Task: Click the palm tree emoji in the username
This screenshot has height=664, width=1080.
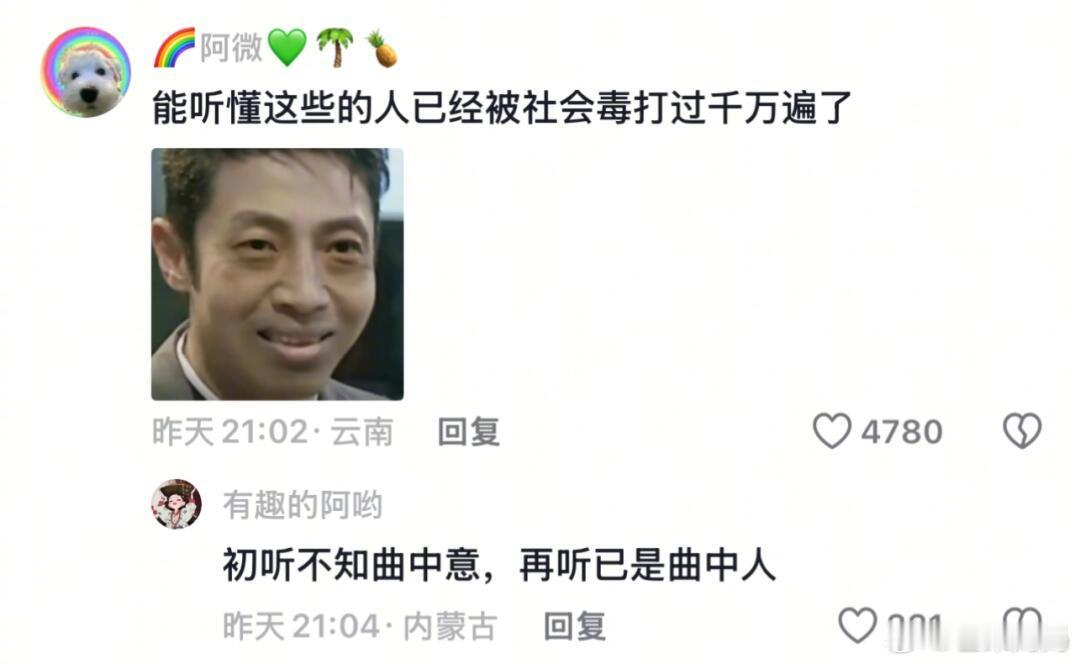Action: (335, 48)
